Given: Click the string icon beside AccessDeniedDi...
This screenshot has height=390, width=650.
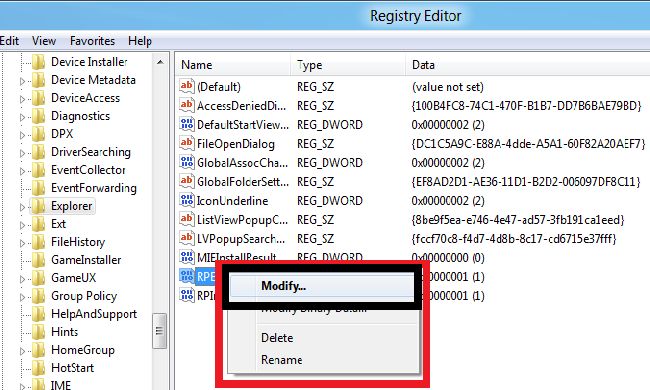Looking at the screenshot, I should pos(187,105).
